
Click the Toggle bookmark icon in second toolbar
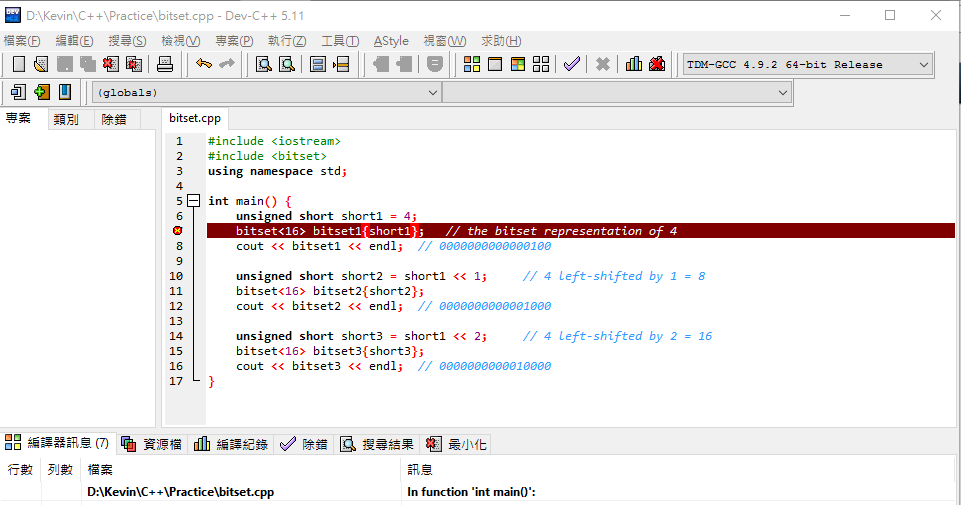point(65,92)
